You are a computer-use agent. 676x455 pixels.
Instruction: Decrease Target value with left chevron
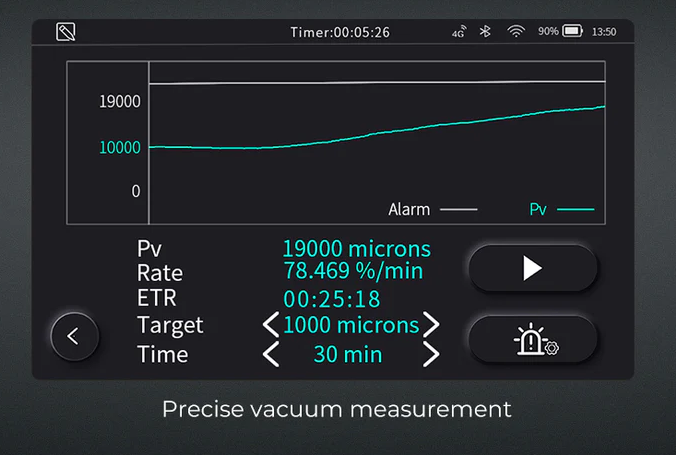click(x=271, y=325)
